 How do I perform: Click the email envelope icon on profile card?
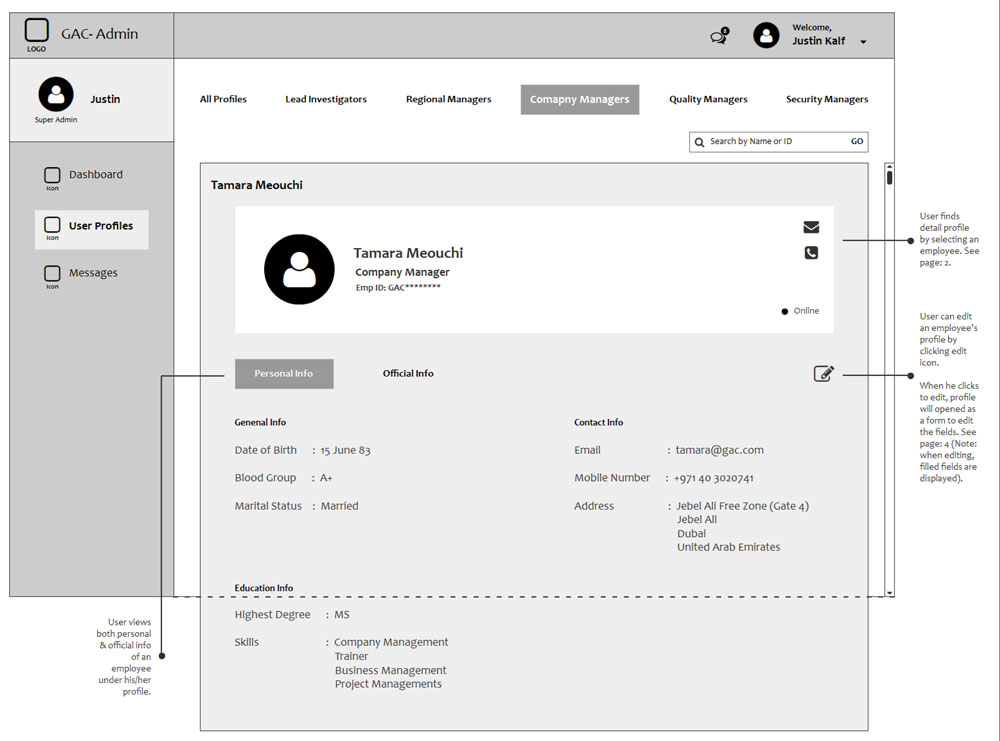click(811, 227)
